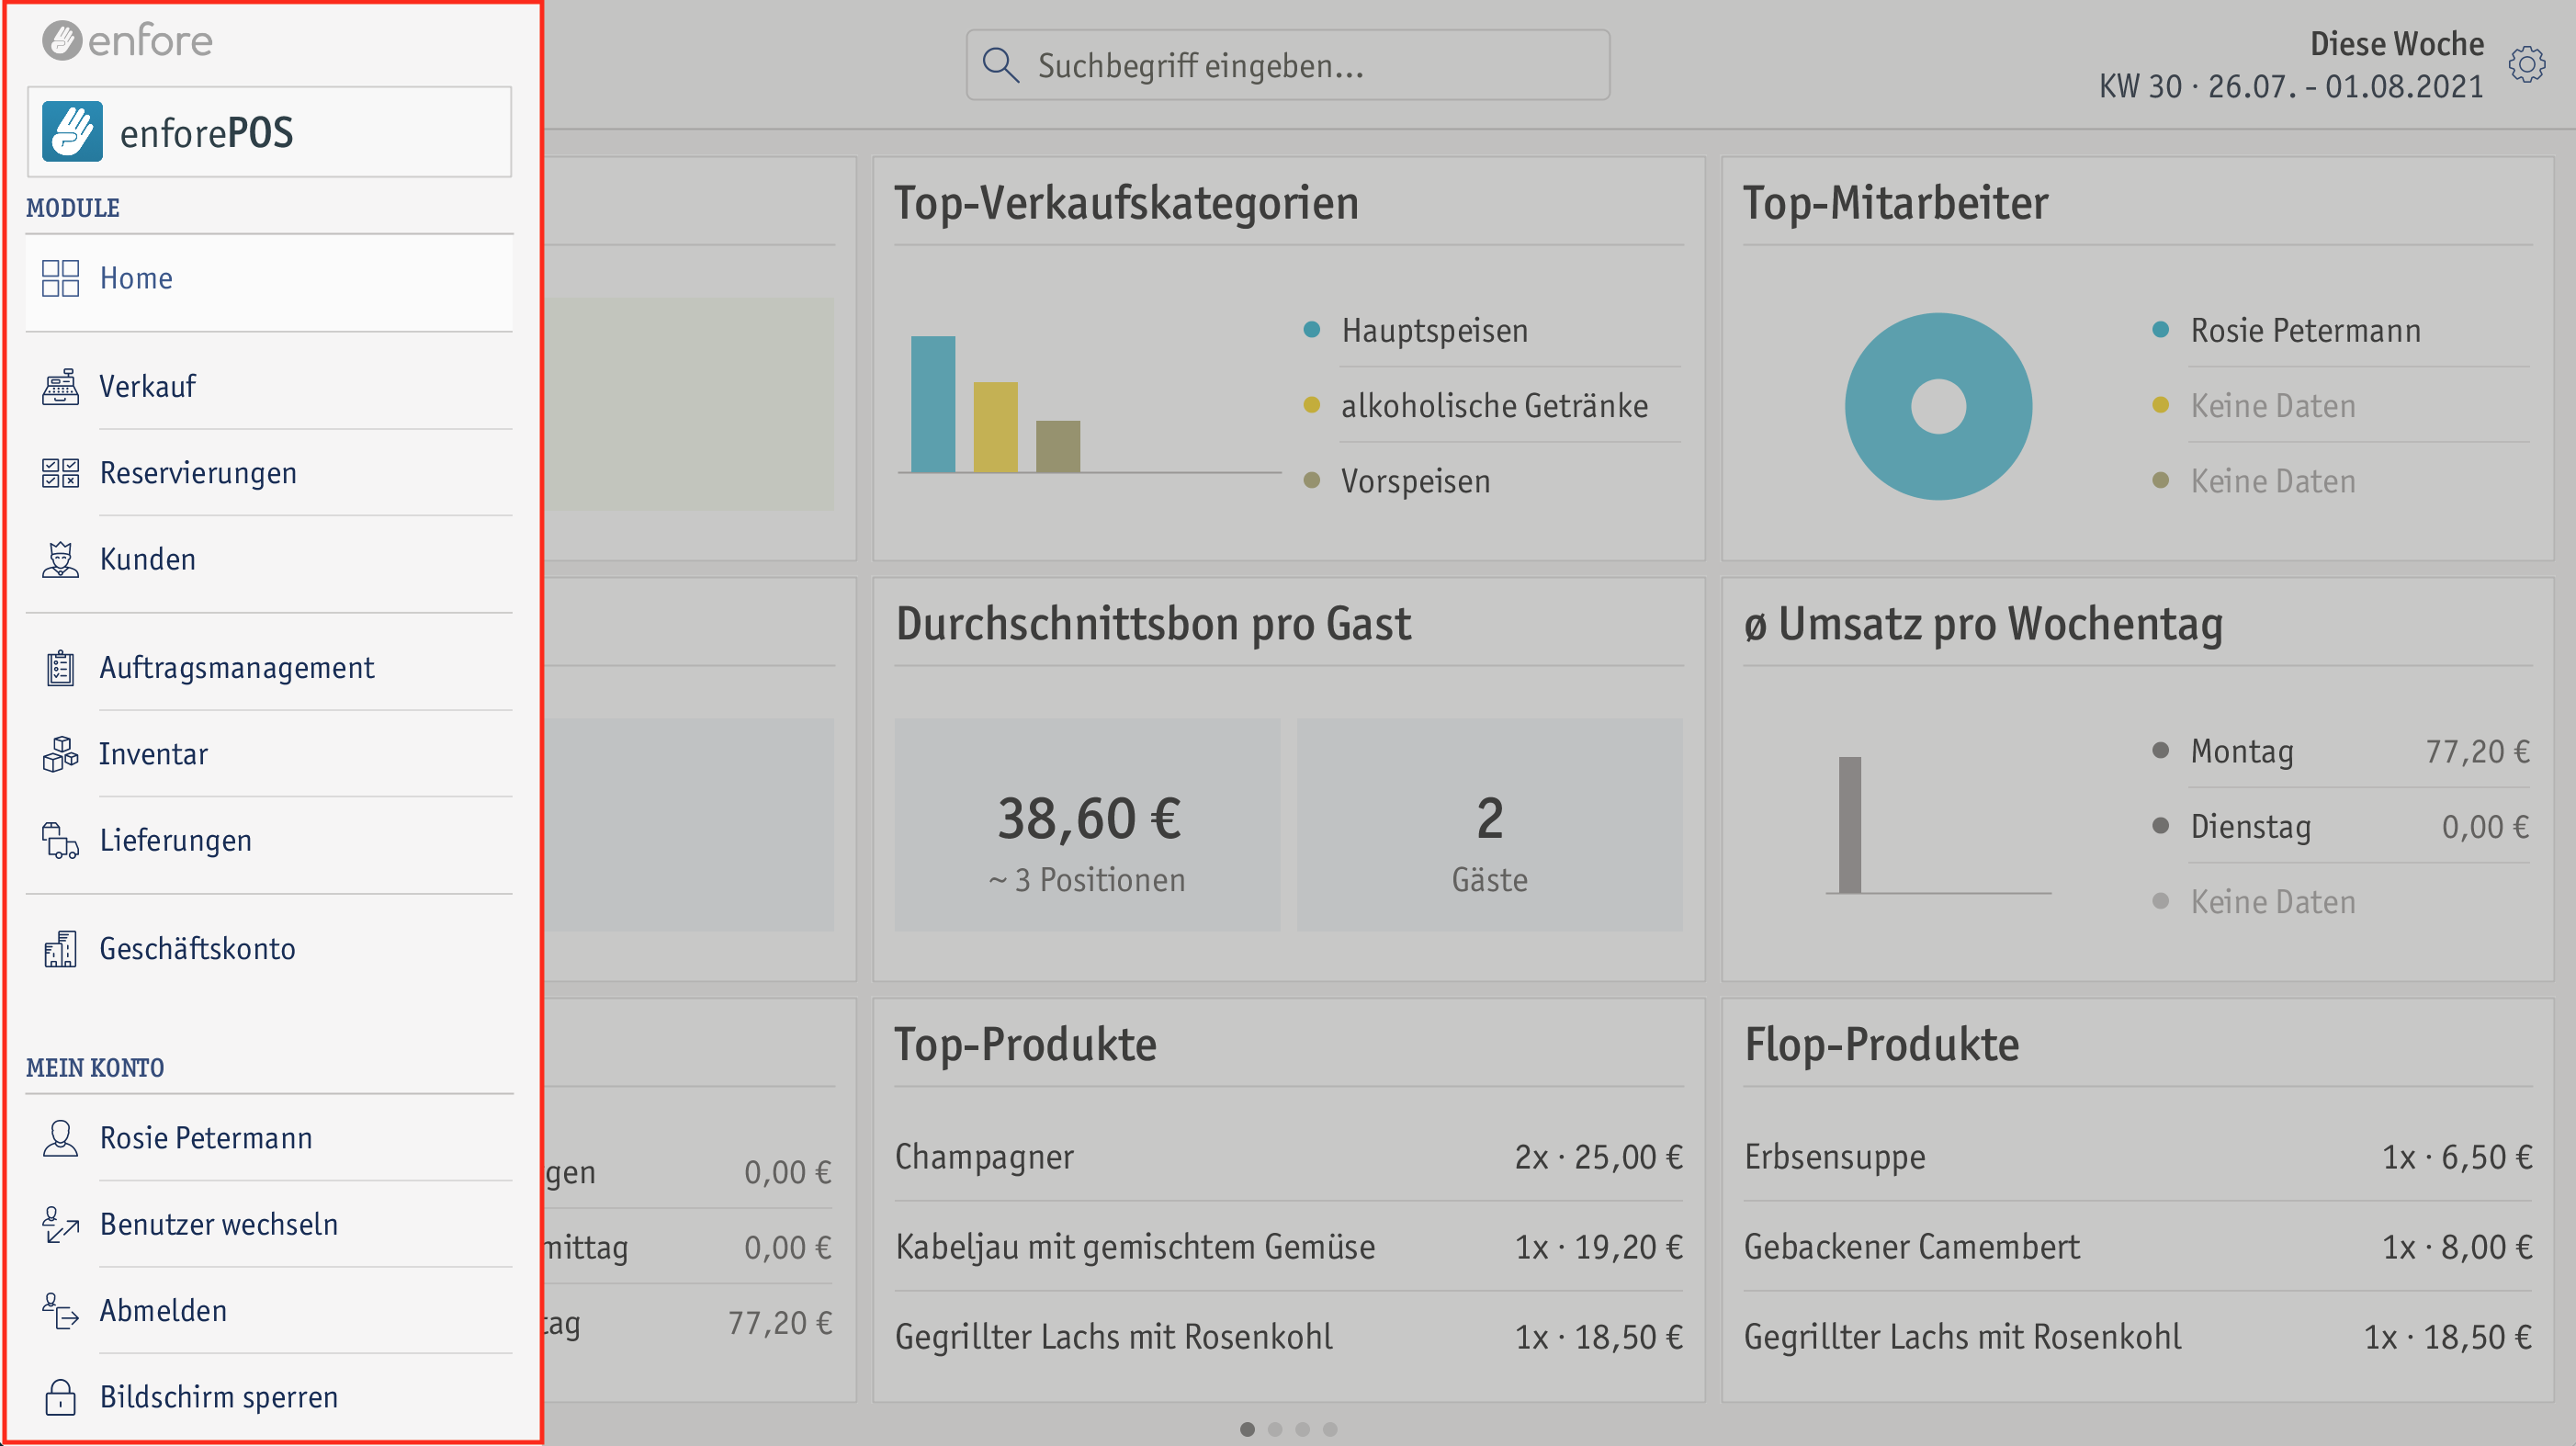Open the Inventar module
Image resolution: width=2576 pixels, height=1446 pixels.
coord(269,754)
